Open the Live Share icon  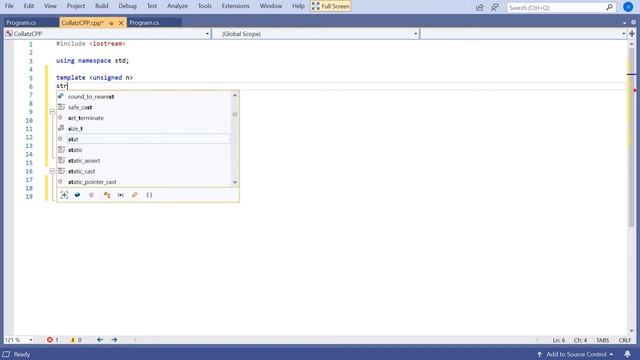480,7
